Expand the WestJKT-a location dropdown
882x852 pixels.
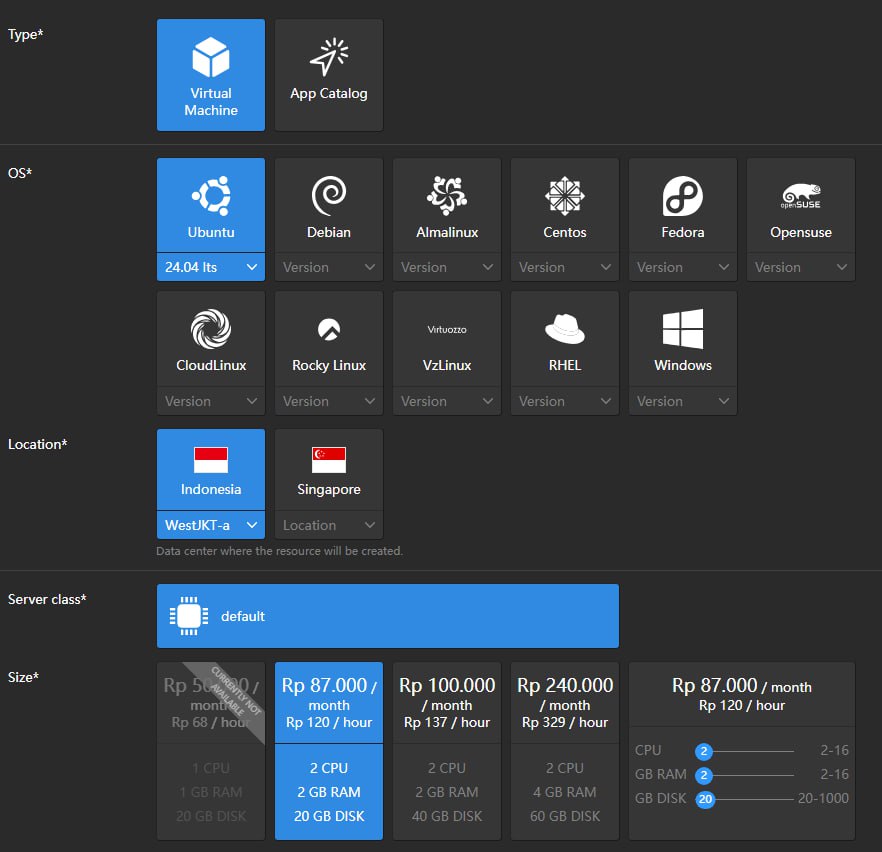[x=211, y=525]
